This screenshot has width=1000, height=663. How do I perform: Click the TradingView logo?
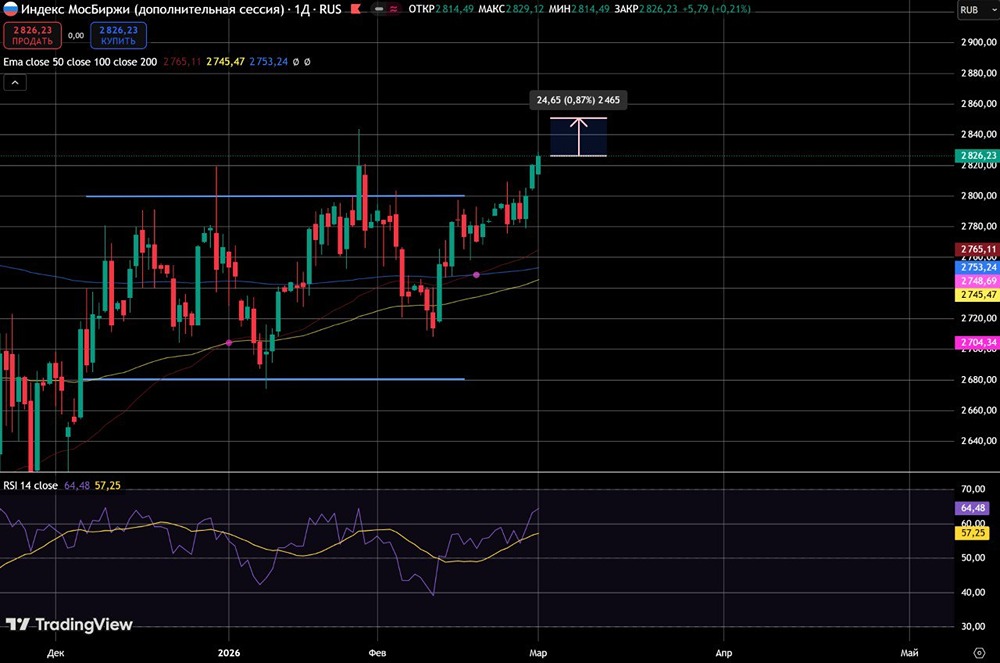click(x=69, y=625)
